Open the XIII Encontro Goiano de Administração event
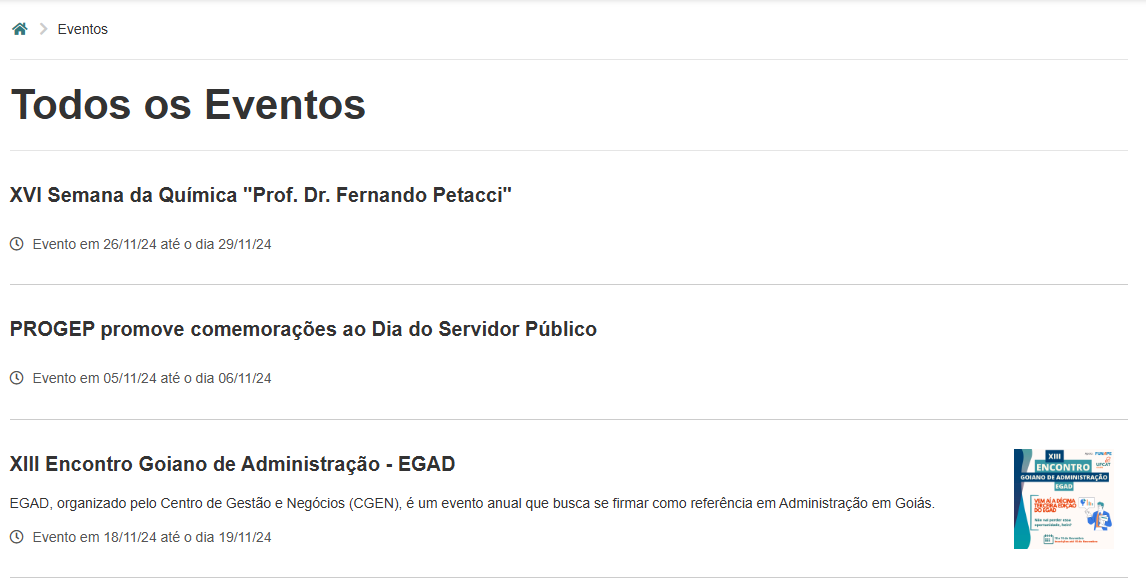The height and width of the screenshot is (583, 1146). [x=232, y=464]
